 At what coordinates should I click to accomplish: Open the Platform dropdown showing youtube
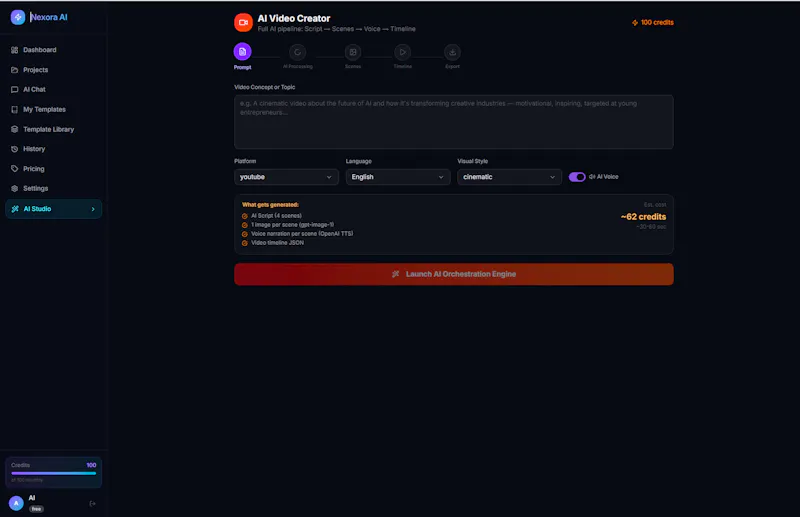[286, 177]
